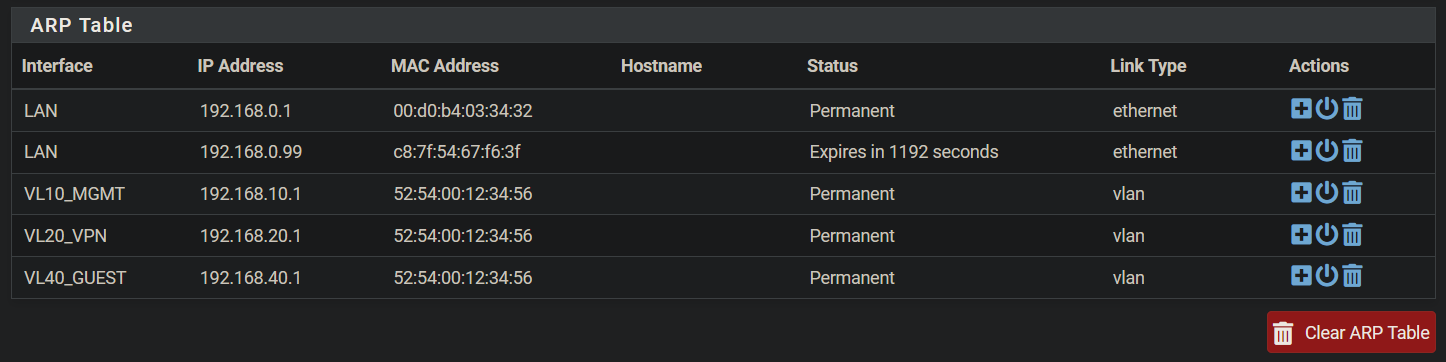
Task: Click plus icon for 192.168.0.99 row
Action: [1301, 151]
